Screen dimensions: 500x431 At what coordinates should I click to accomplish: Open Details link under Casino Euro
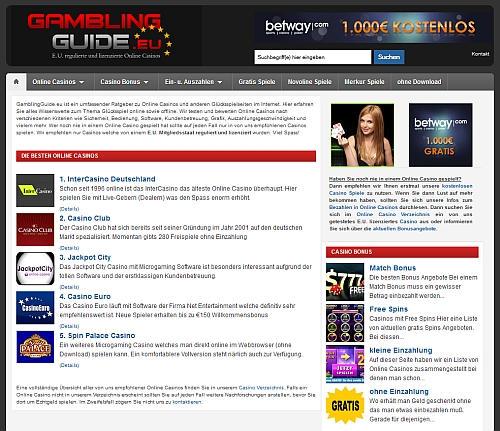coord(69,326)
